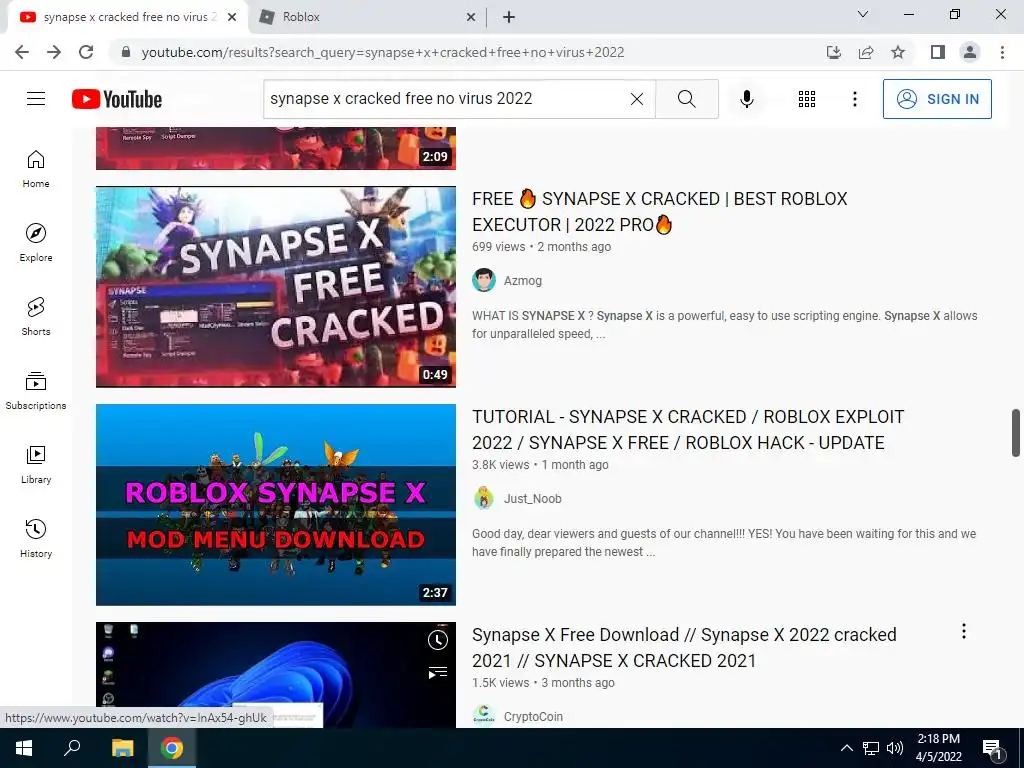Image resolution: width=1024 pixels, height=768 pixels.
Task: Open Library in sidebar
Action: click(36, 464)
